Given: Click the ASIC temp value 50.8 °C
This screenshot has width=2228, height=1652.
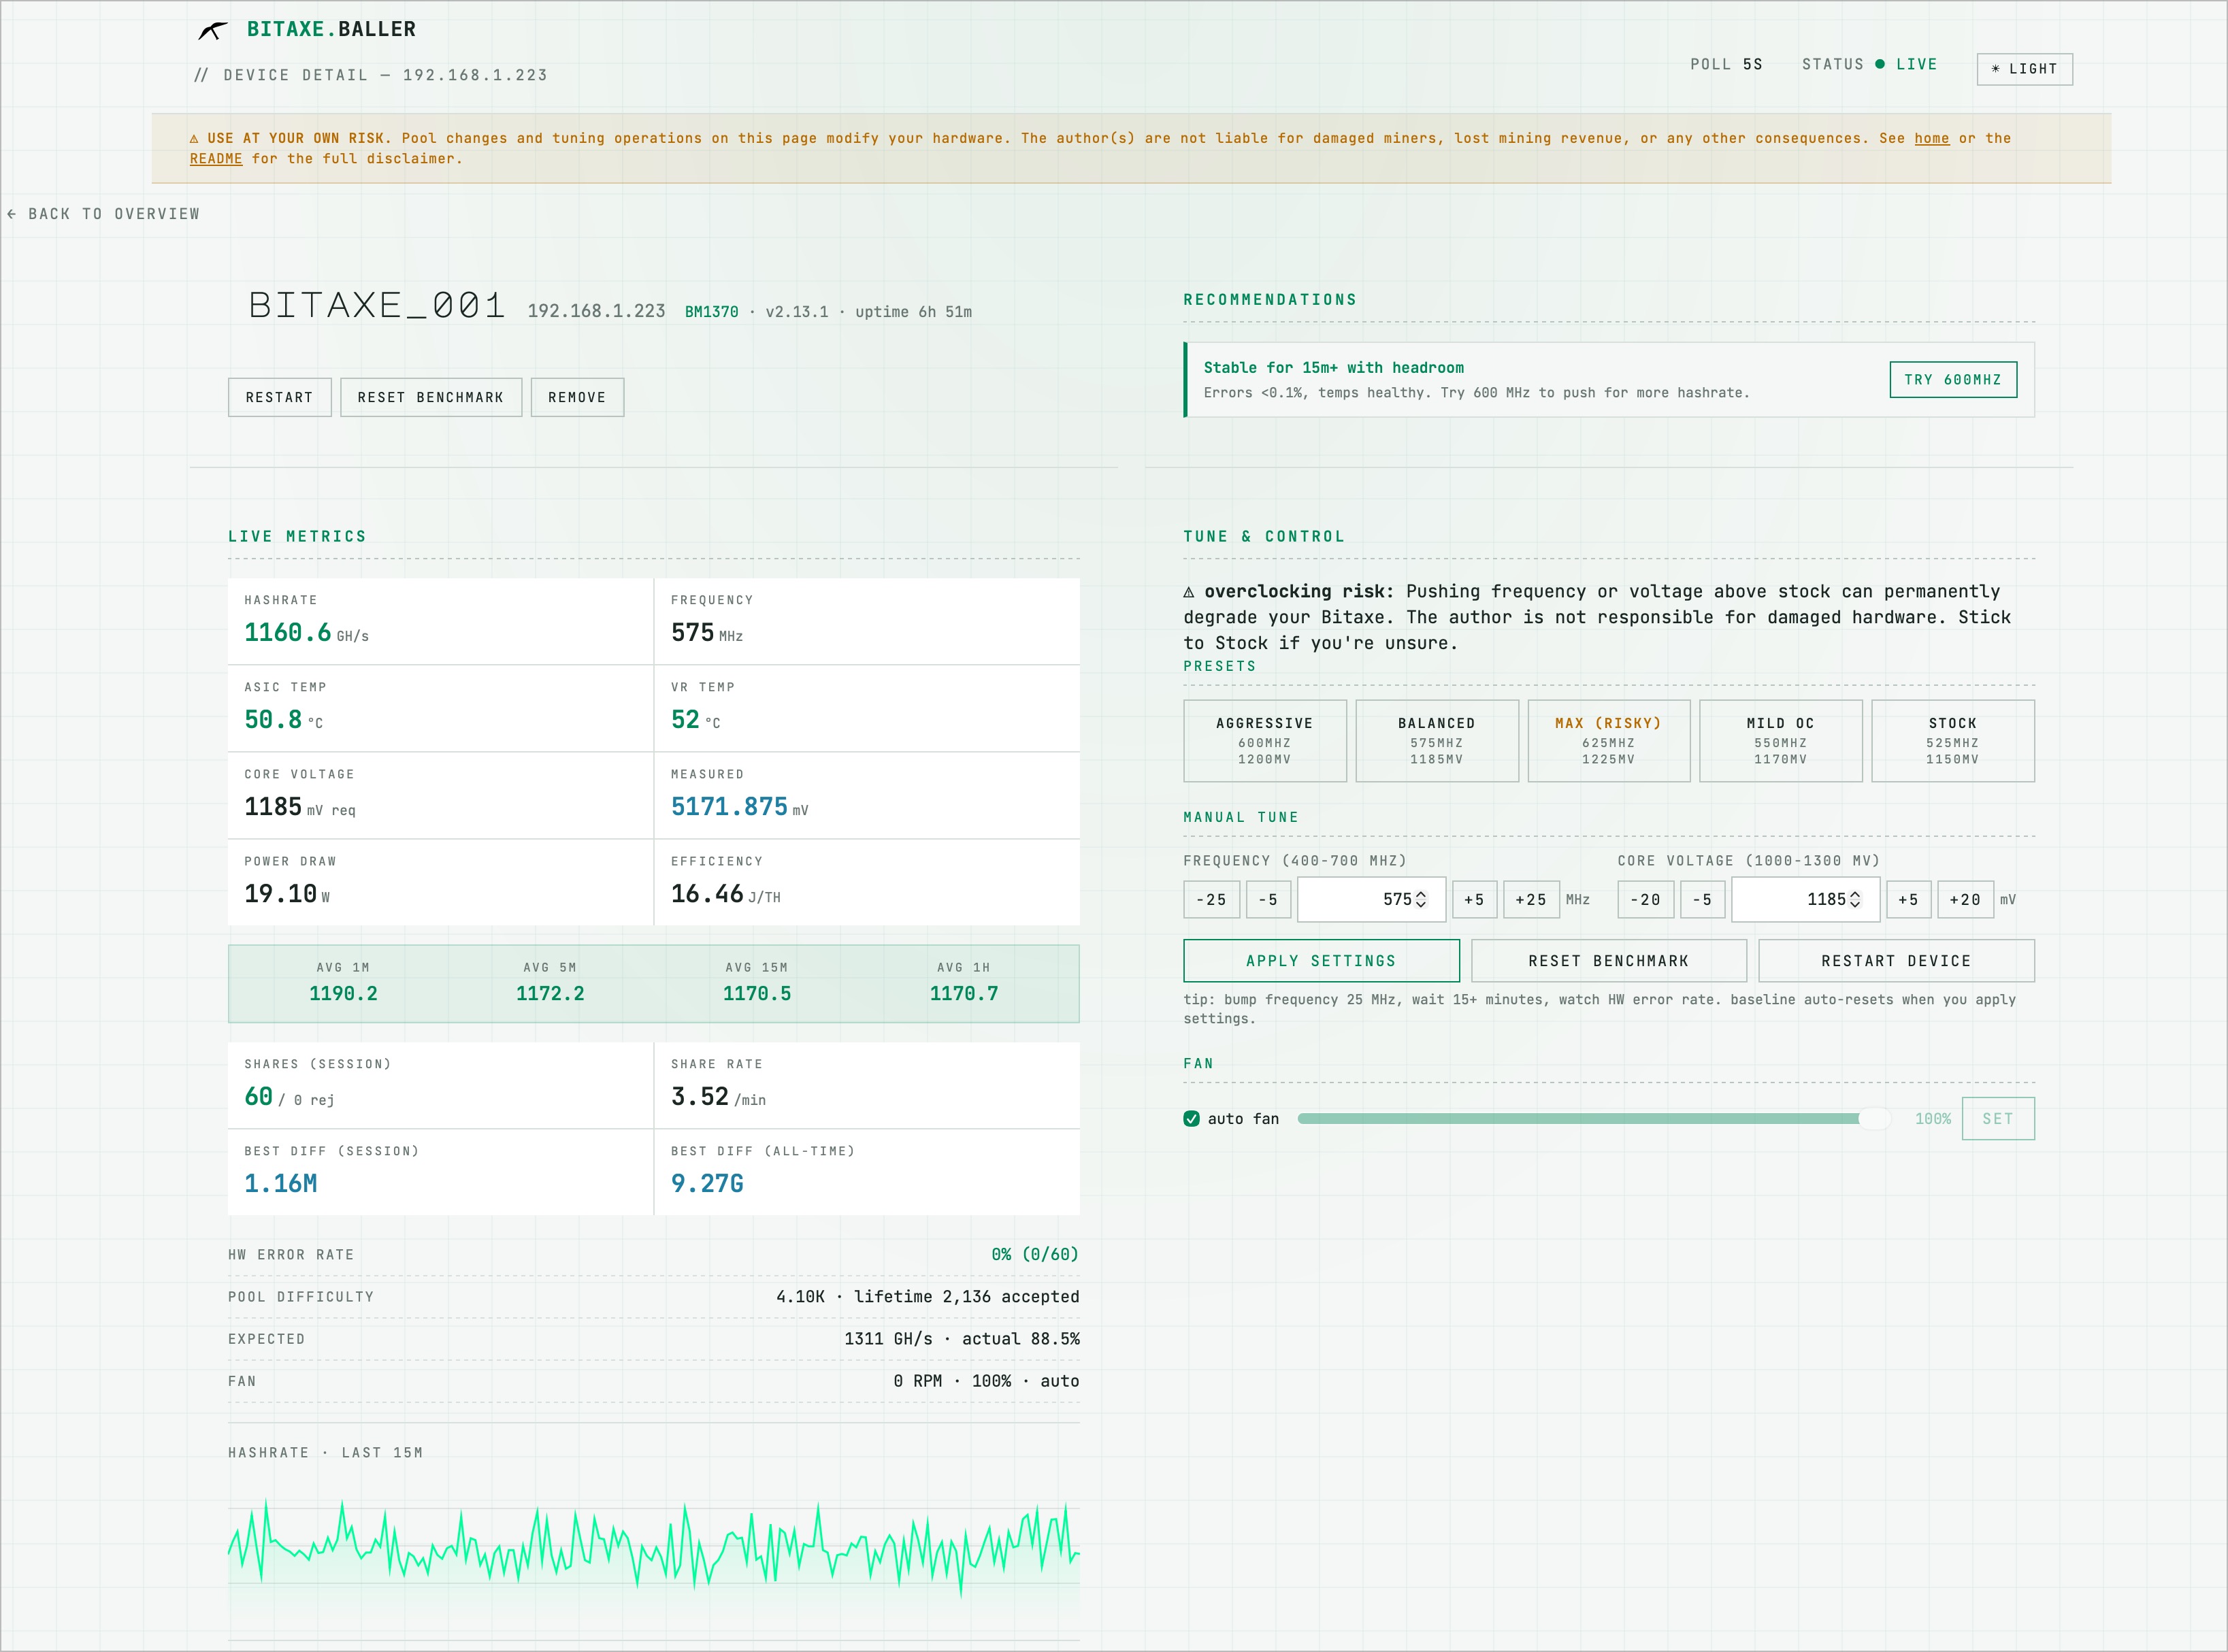Looking at the screenshot, I should (283, 719).
